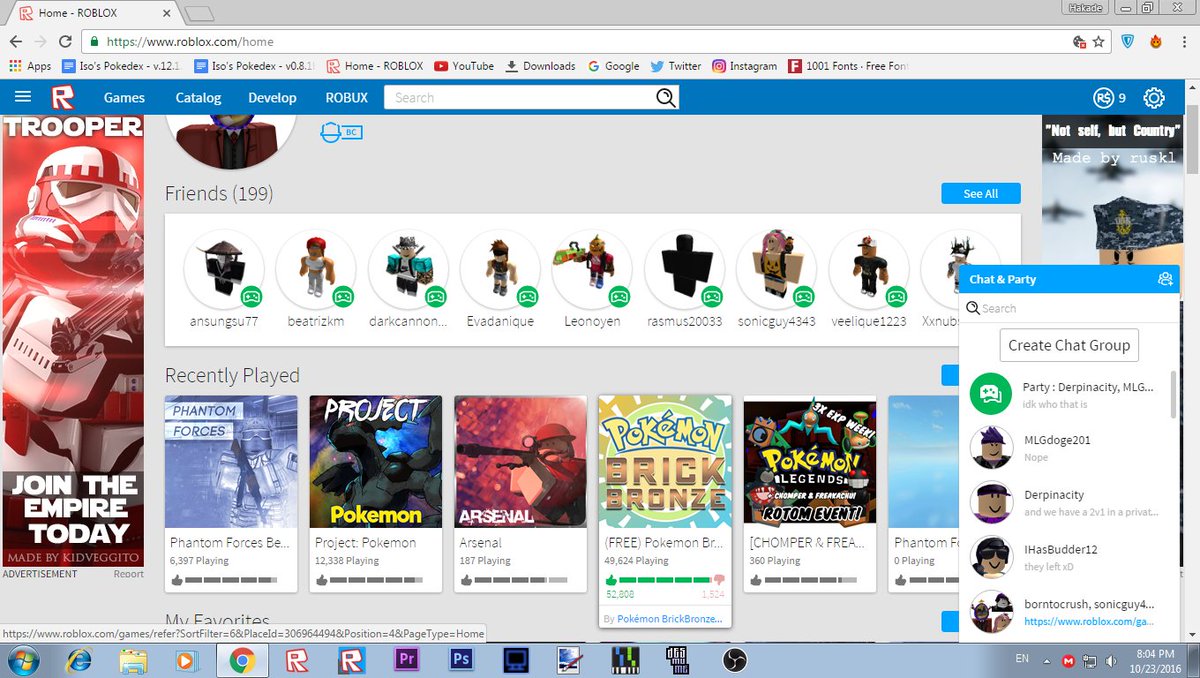The height and width of the screenshot is (678, 1200).
Task: Click the in-game status icon on veelique1223
Action: click(x=896, y=296)
